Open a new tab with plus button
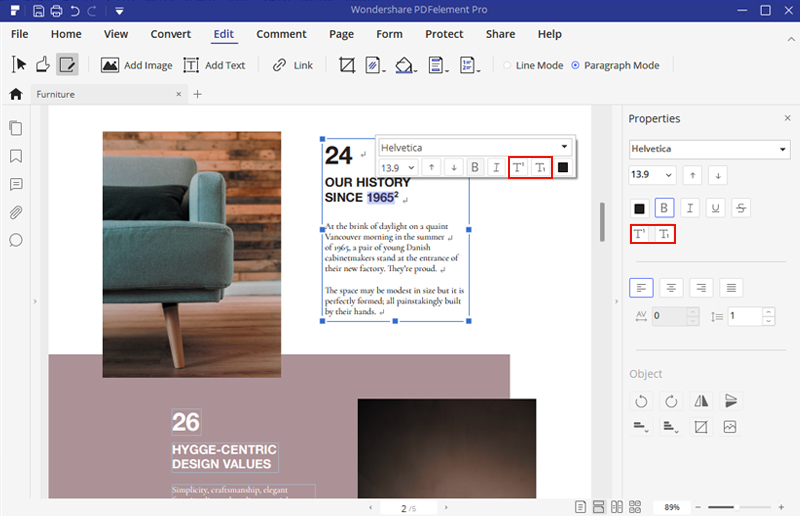 pyautogui.click(x=197, y=94)
